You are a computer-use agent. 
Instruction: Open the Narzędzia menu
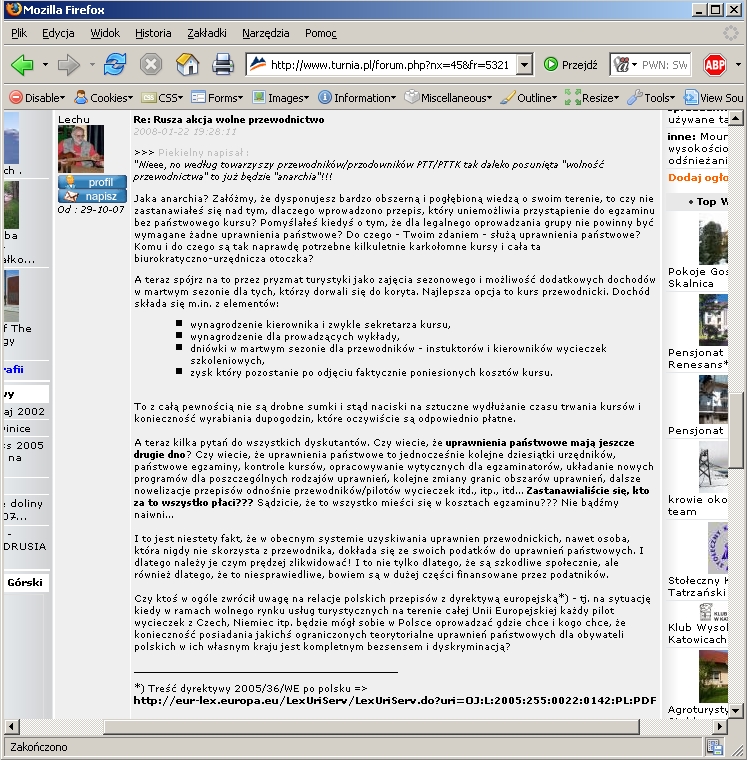[266, 33]
